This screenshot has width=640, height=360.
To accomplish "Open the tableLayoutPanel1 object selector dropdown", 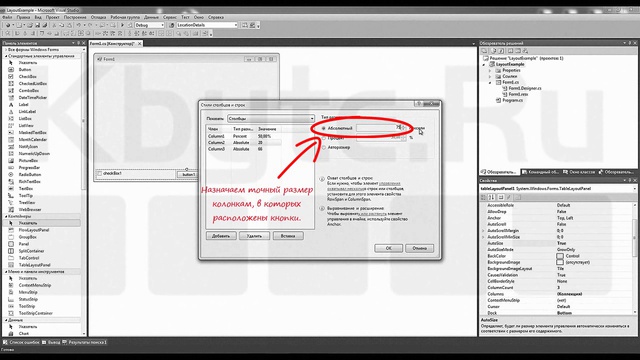I will (635, 189).
